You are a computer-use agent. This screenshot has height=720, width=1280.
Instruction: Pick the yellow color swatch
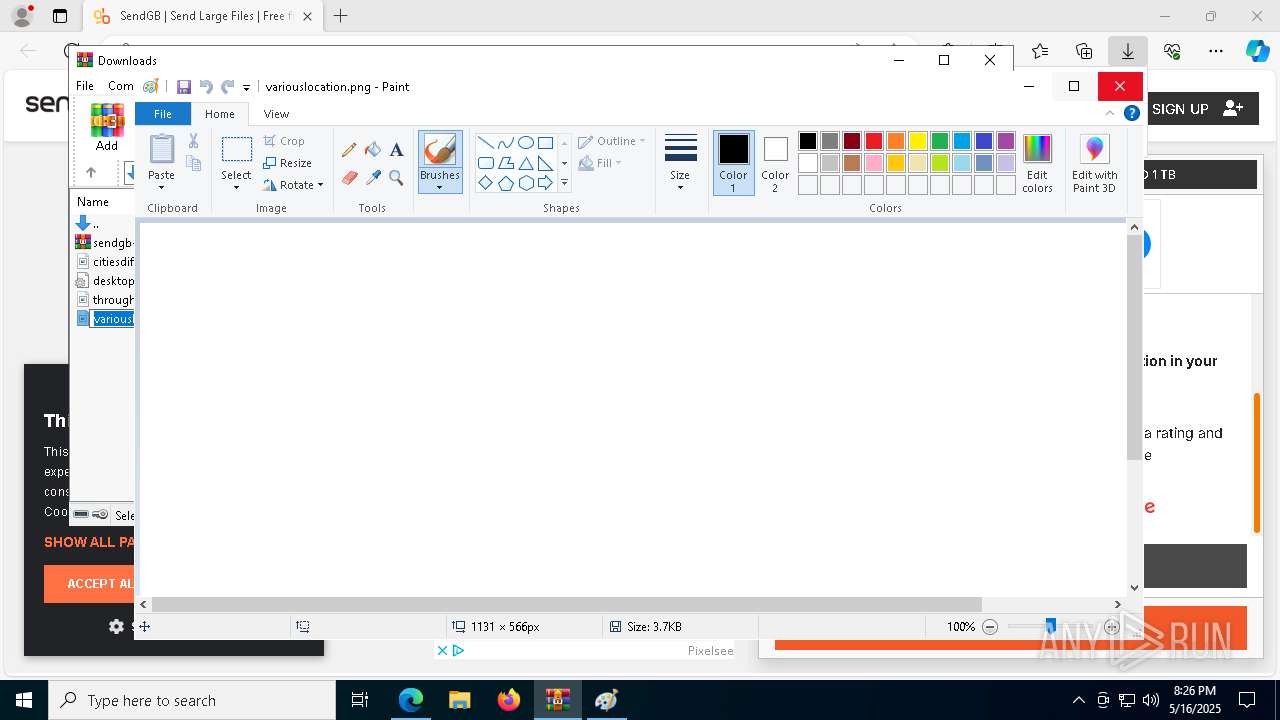click(x=918, y=141)
